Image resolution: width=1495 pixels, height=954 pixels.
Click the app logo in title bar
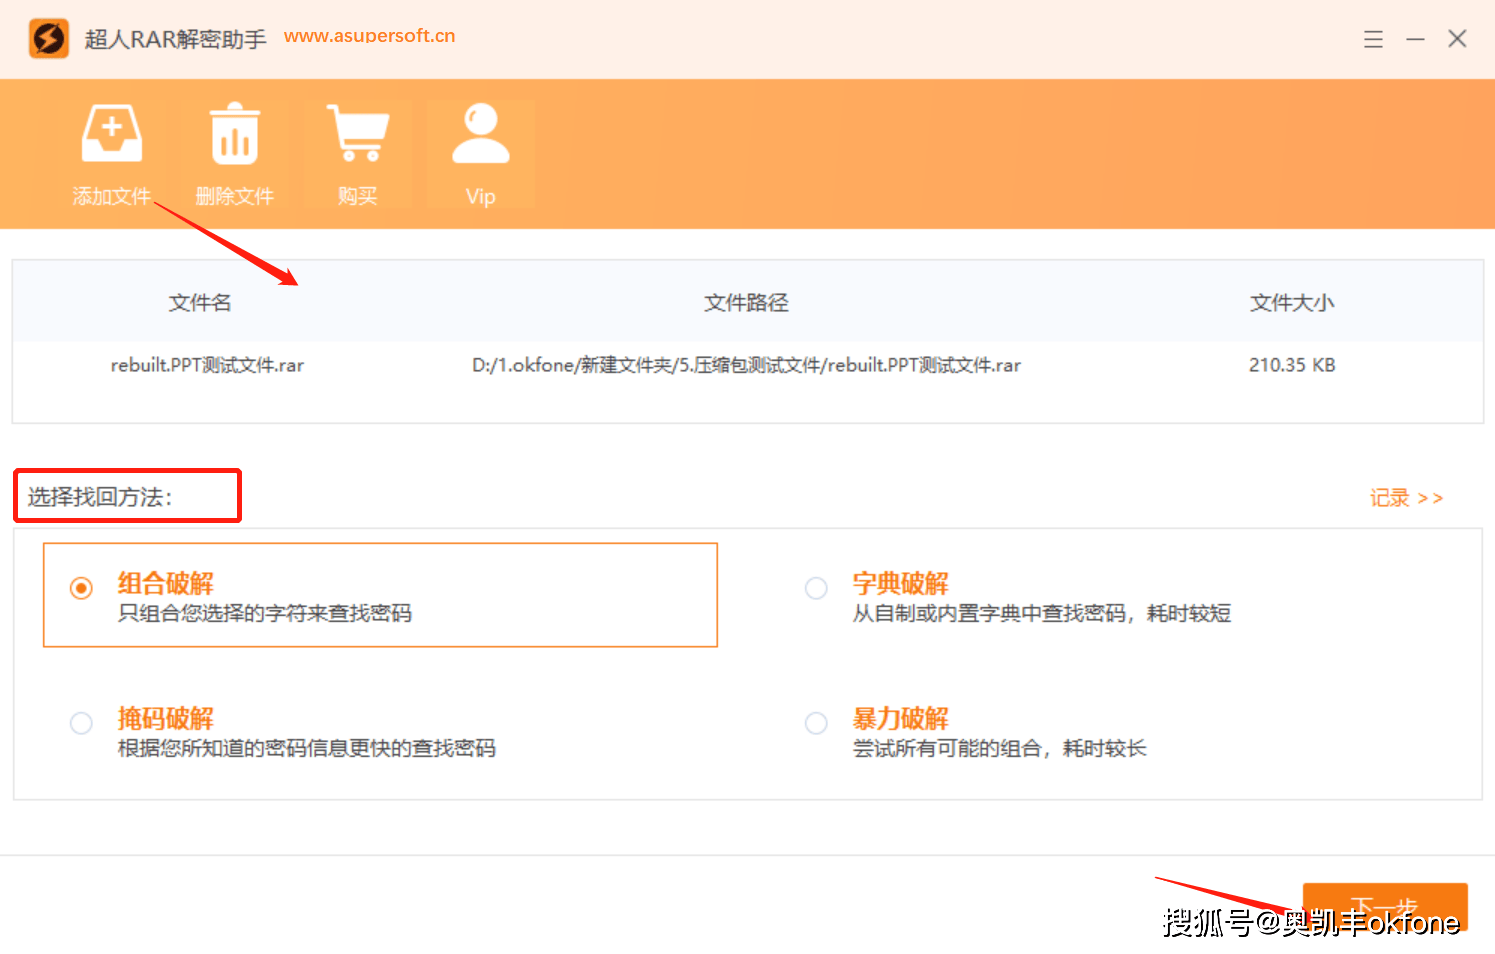tap(48, 39)
